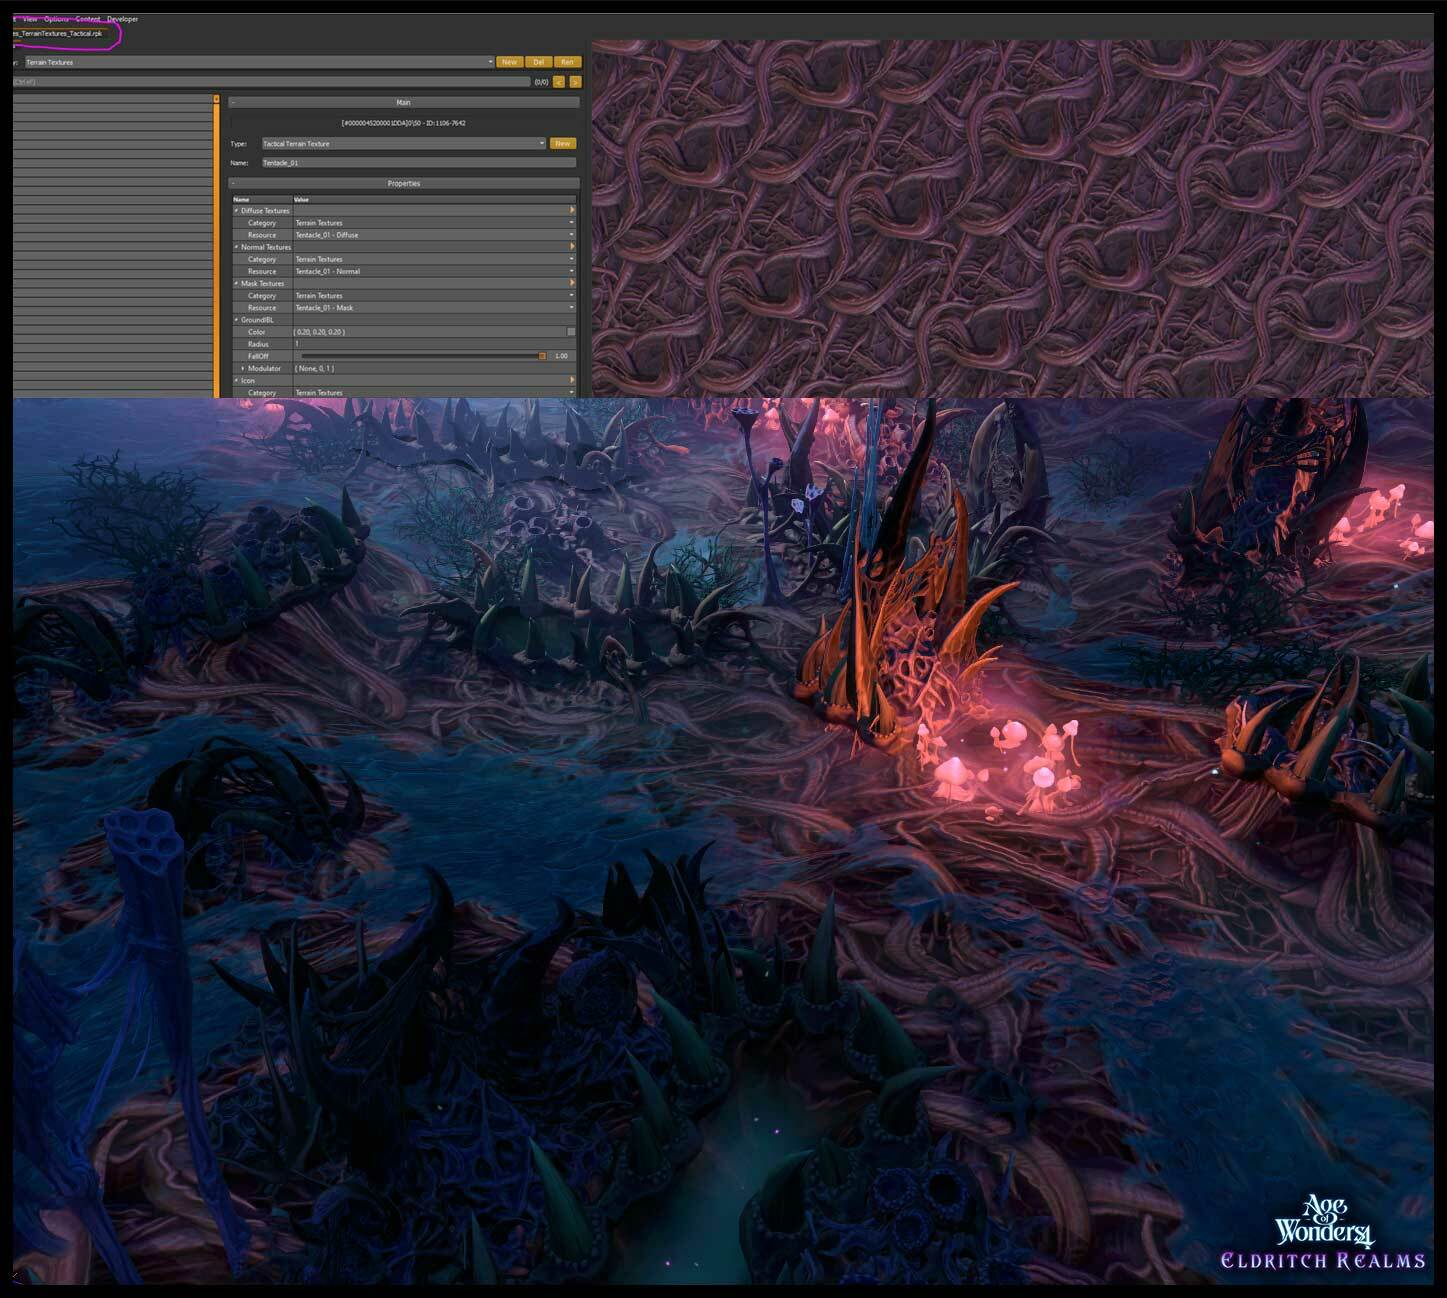The image size is (1447, 1298).
Task: Click the orange arrow on Diffuse Textures row
Action: pyautogui.click(x=572, y=210)
